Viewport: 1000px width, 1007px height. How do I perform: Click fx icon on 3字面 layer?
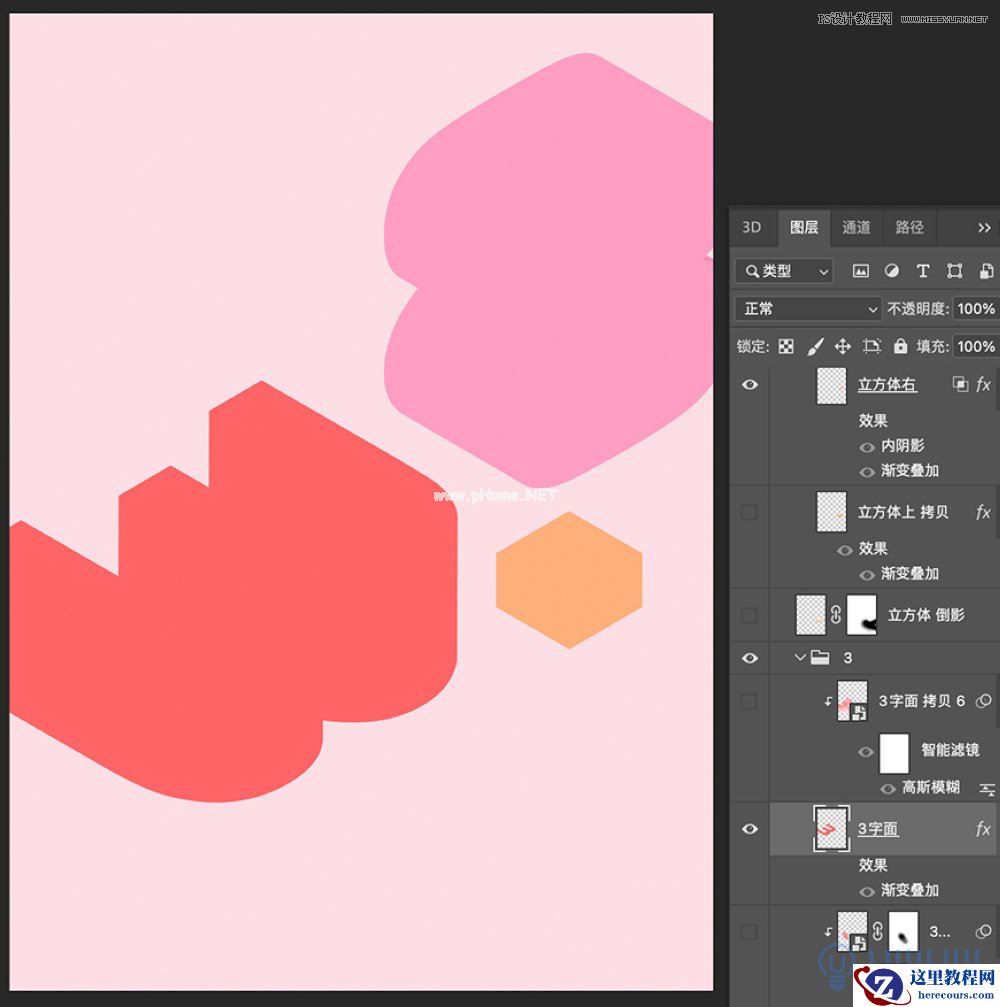tap(983, 829)
